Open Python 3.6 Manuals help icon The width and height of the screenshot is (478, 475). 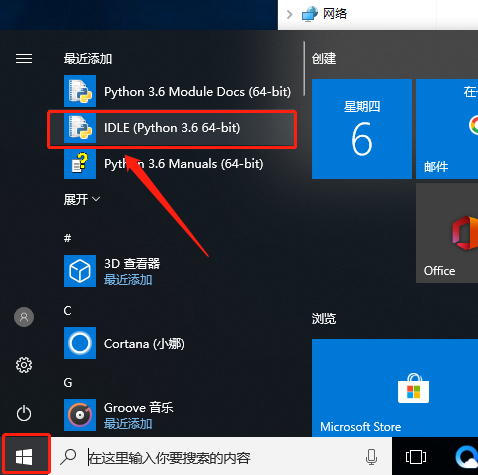[x=80, y=163]
